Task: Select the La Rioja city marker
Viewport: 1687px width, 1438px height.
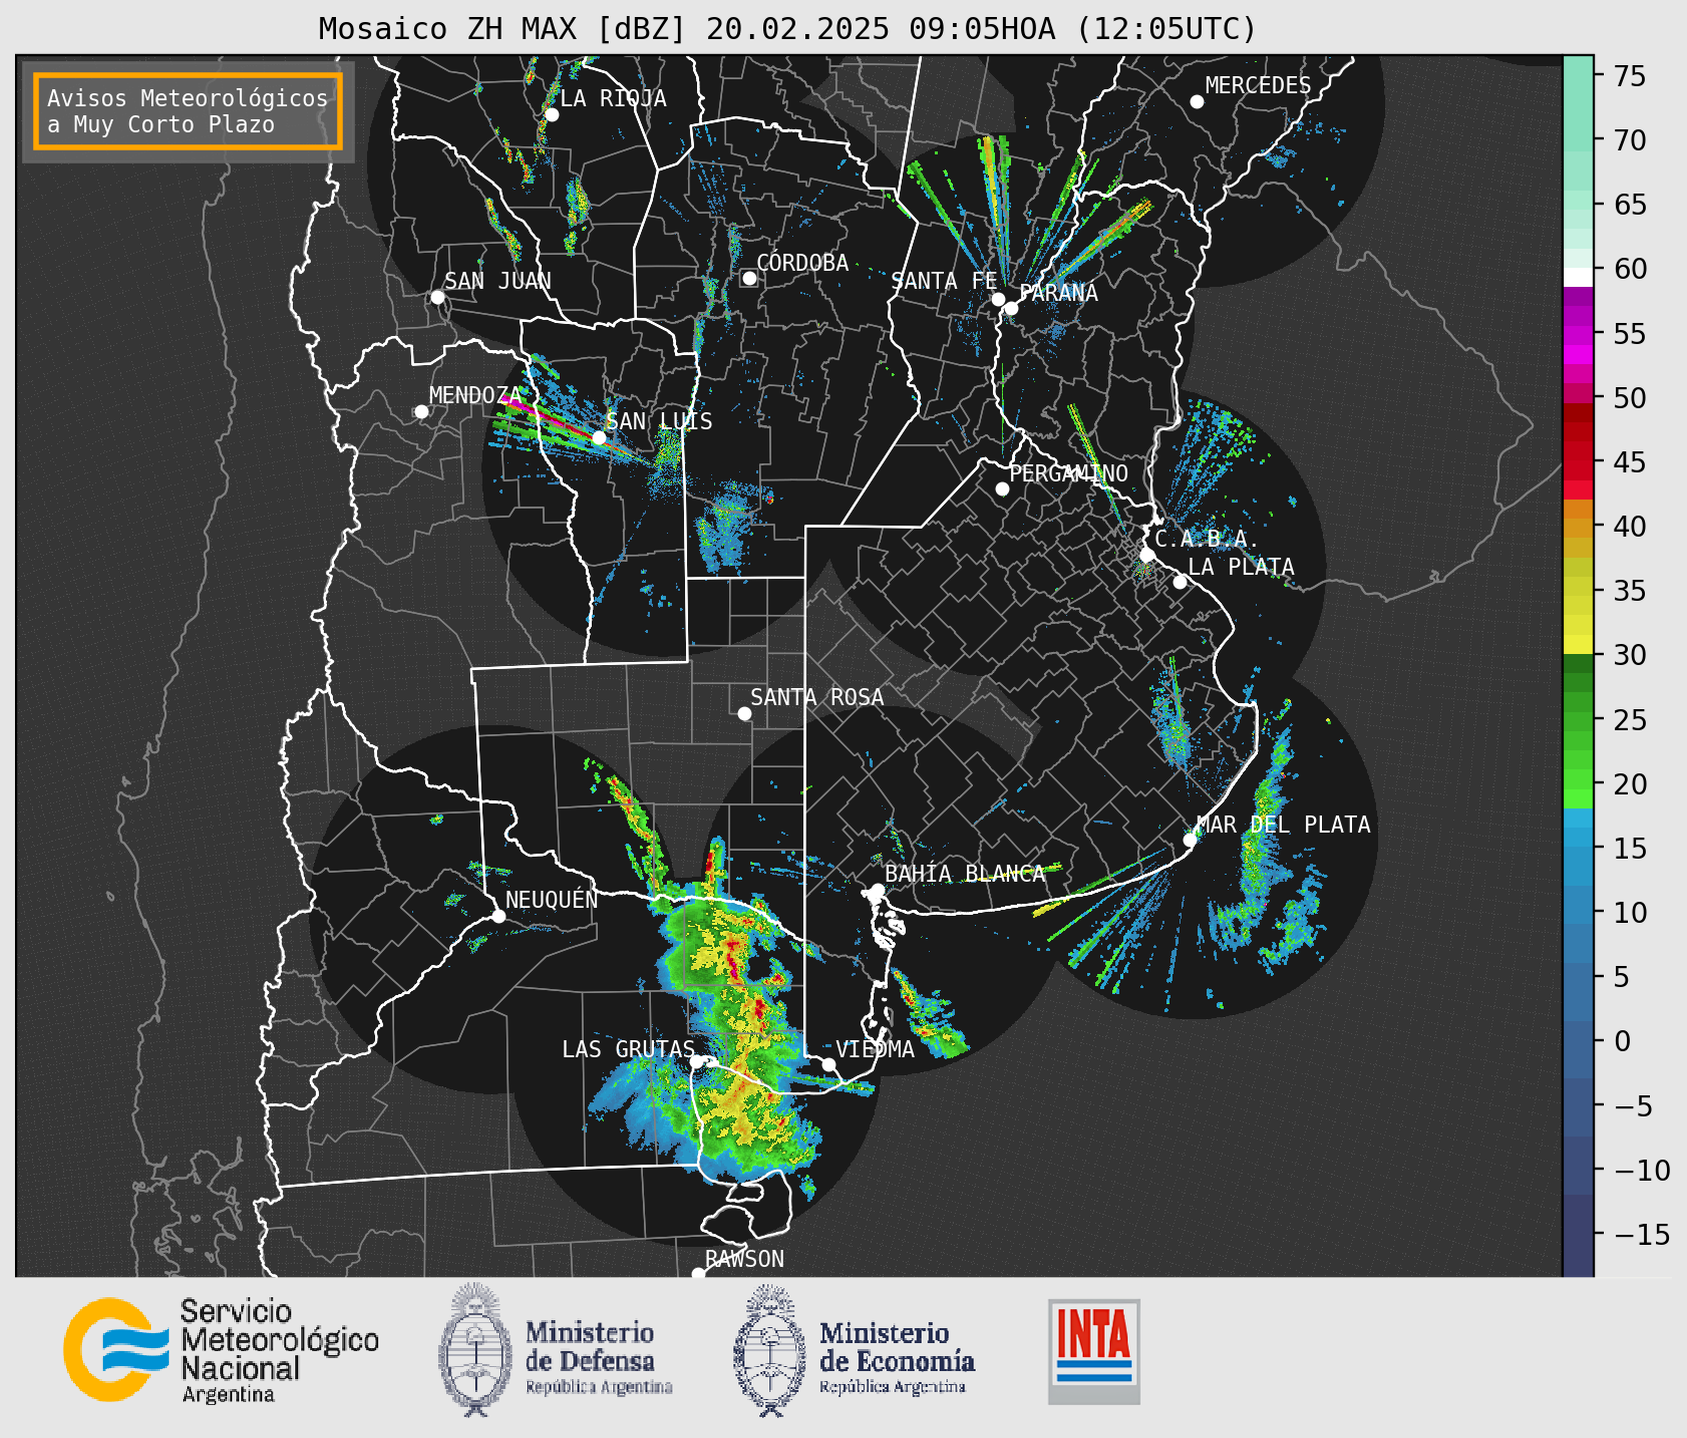Action: pos(551,115)
